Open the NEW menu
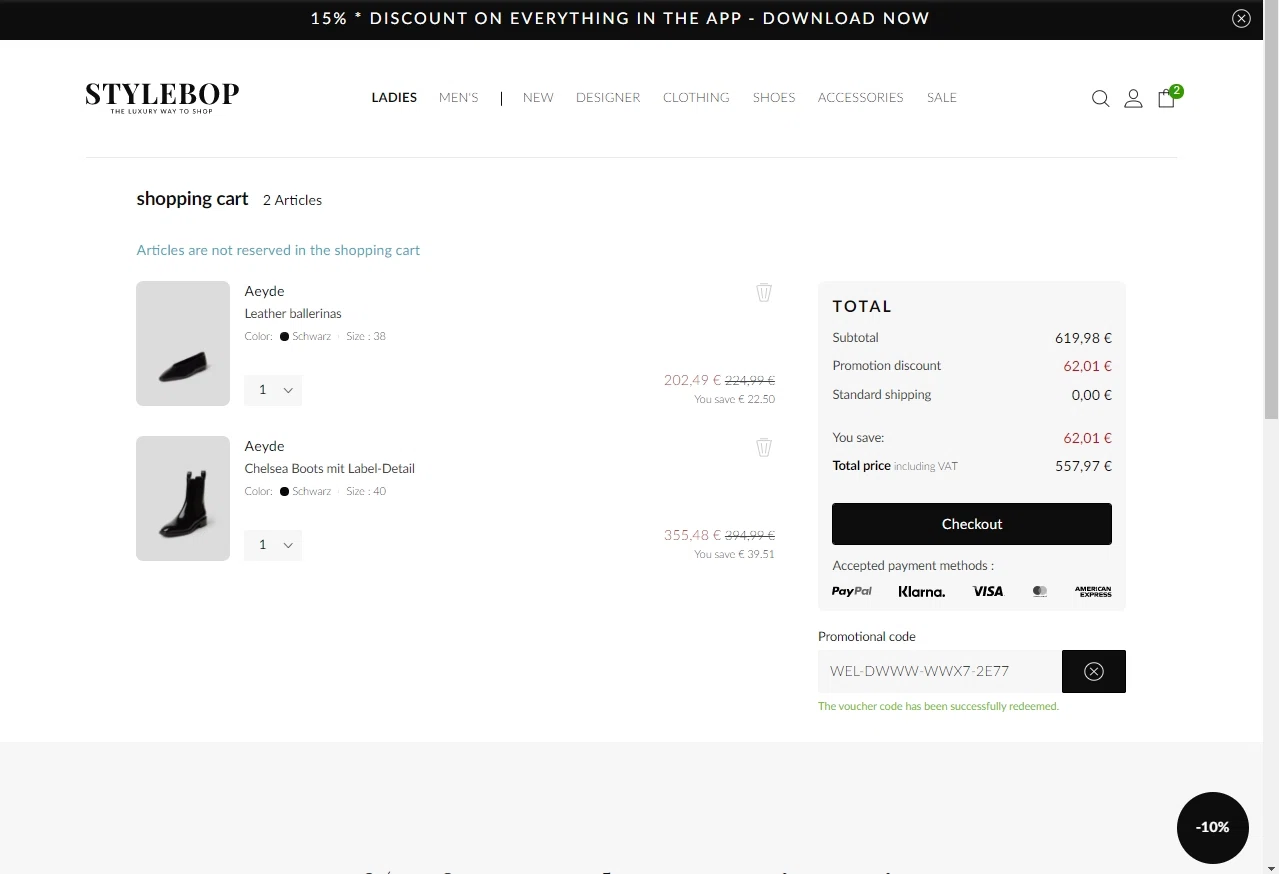 (x=538, y=97)
